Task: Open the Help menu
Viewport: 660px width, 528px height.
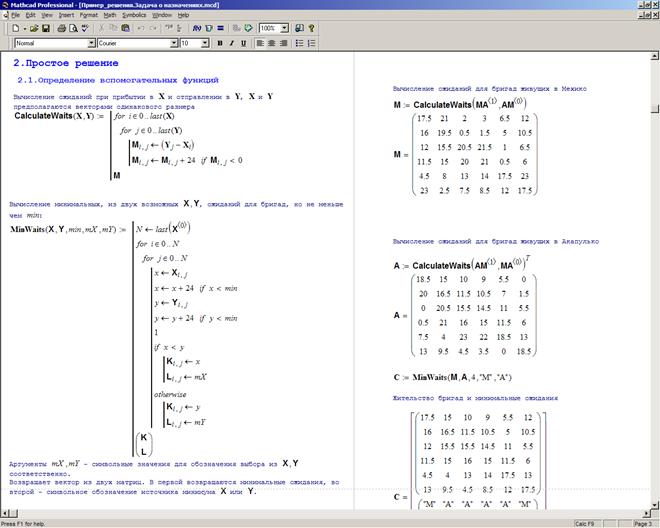Action: click(183, 15)
